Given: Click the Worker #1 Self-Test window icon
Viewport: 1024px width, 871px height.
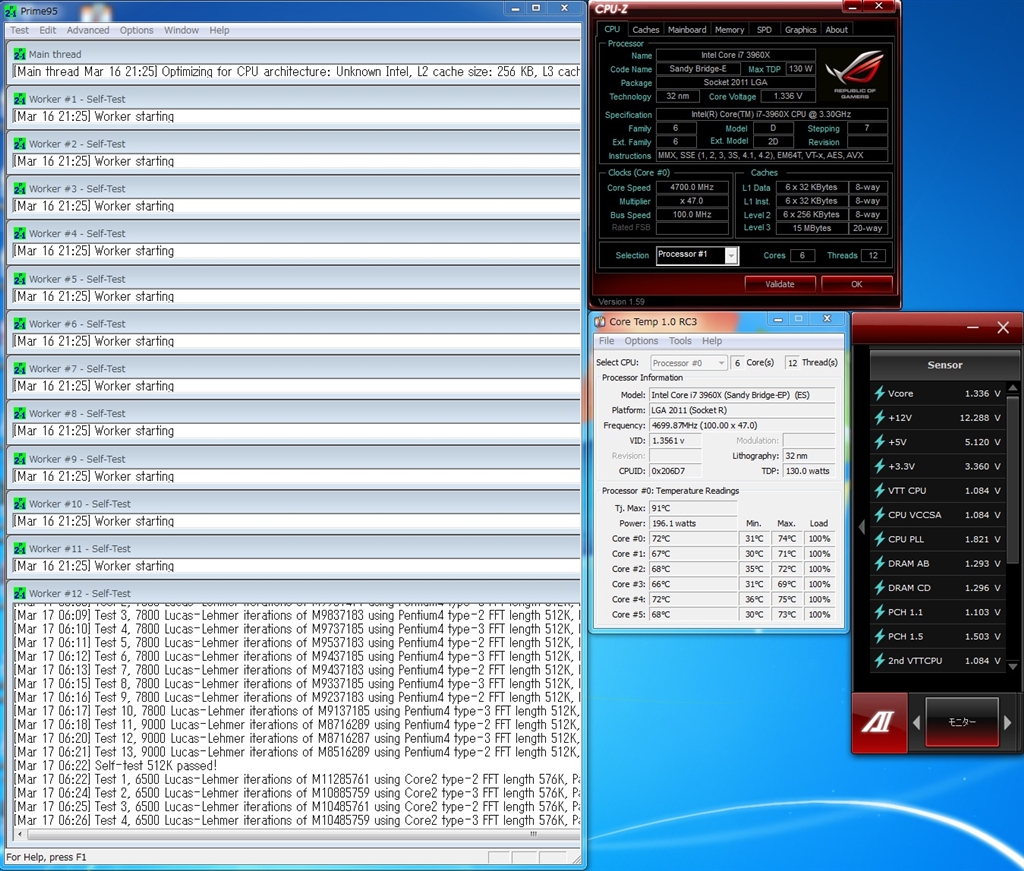Looking at the screenshot, I should pos(19,99).
